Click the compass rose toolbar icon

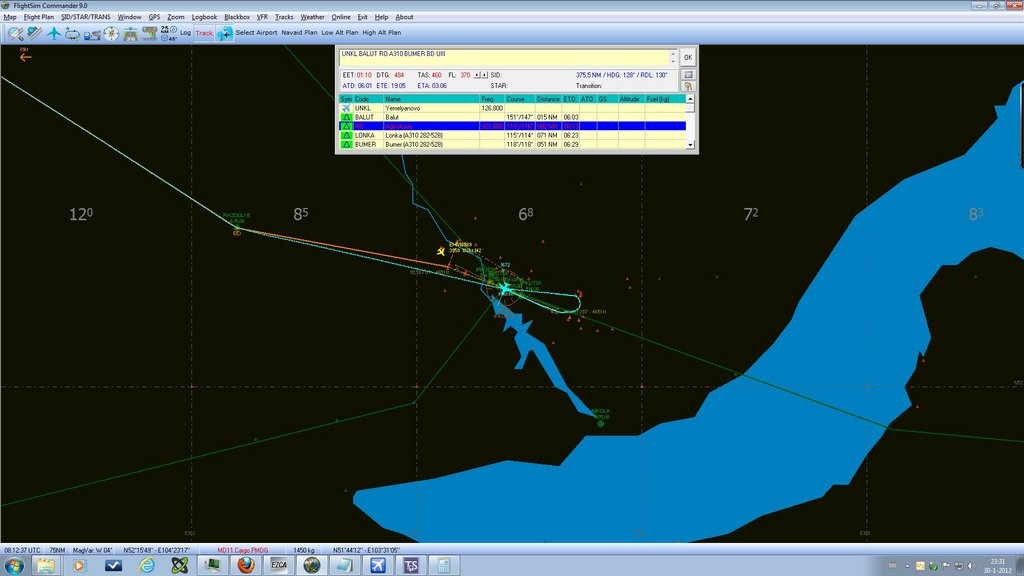[111, 33]
